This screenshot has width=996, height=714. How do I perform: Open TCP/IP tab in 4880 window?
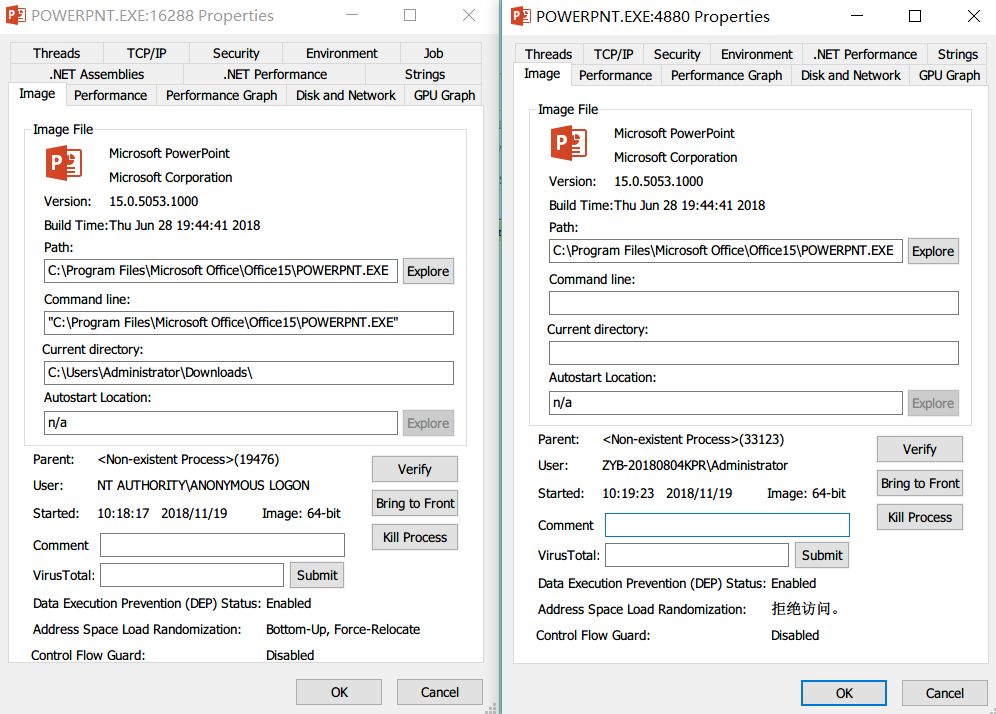coord(613,54)
